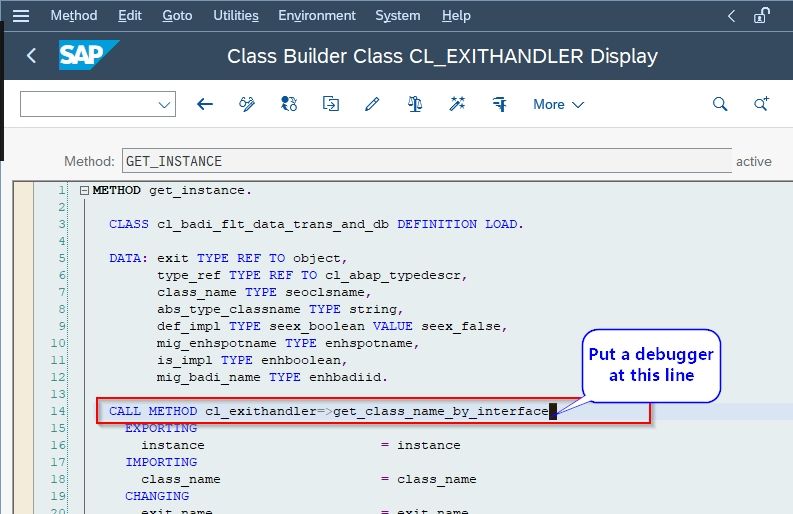Toggle Display/Change with glasses-pencil icon
Screen dimensions: 793x514
247,104
